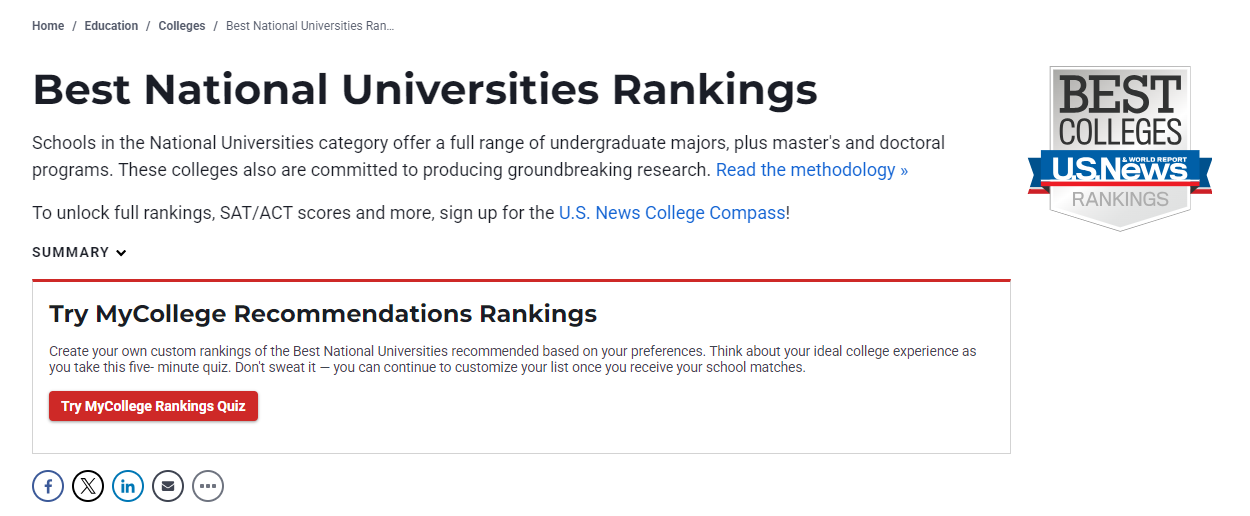The width and height of the screenshot is (1250, 516).
Task: Go to Home in the breadcrumb
Action: [x=48, y=26]
